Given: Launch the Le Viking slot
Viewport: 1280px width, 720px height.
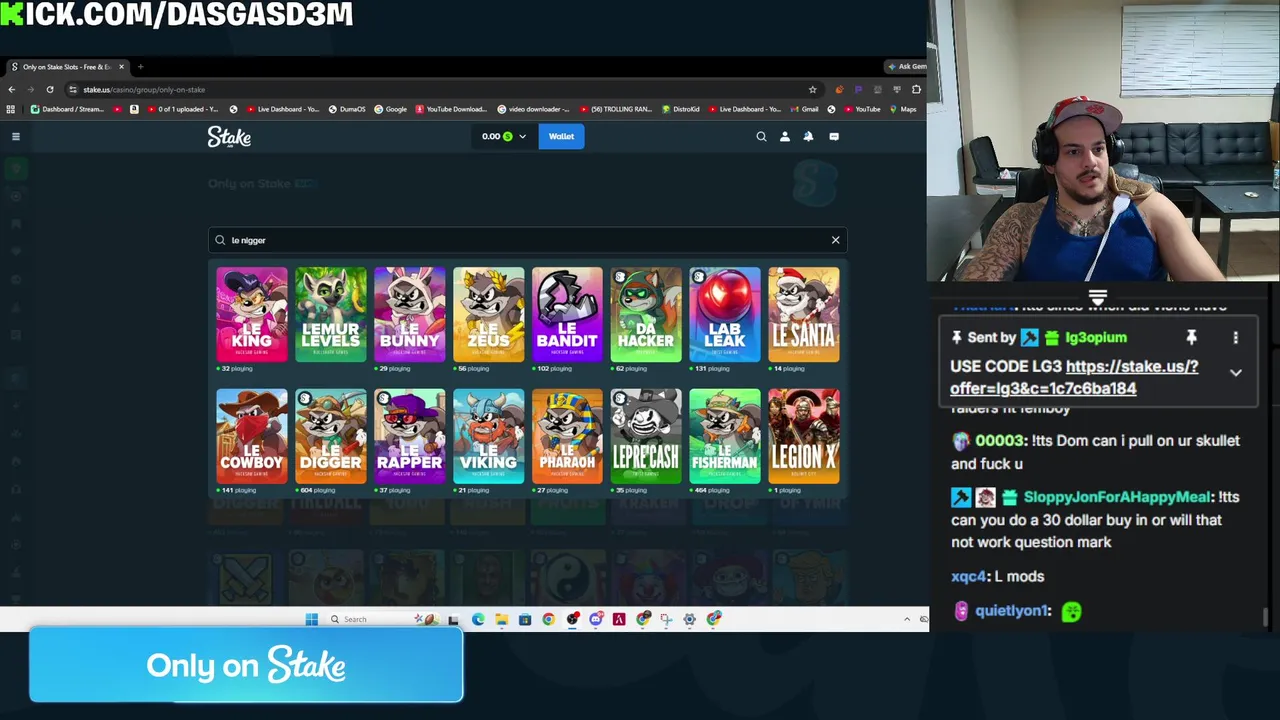Looking at the screenshot, I should (489, 436).
